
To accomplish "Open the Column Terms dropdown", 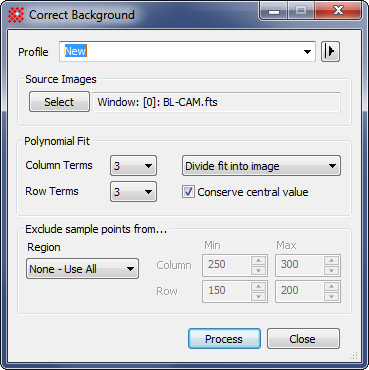I will 133,165.
